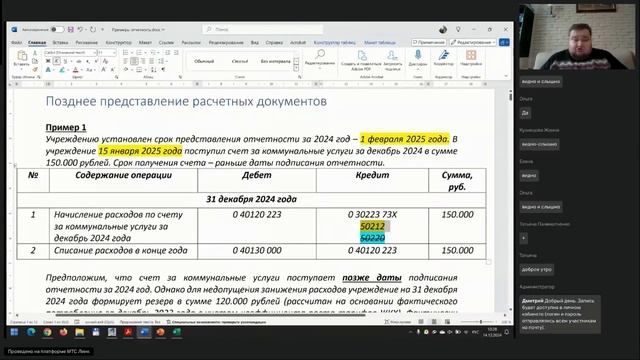This screenshot has height=360, width=640.
Task: Click the Надстройки add-ins icon
Action: click(x=471, y=58)
